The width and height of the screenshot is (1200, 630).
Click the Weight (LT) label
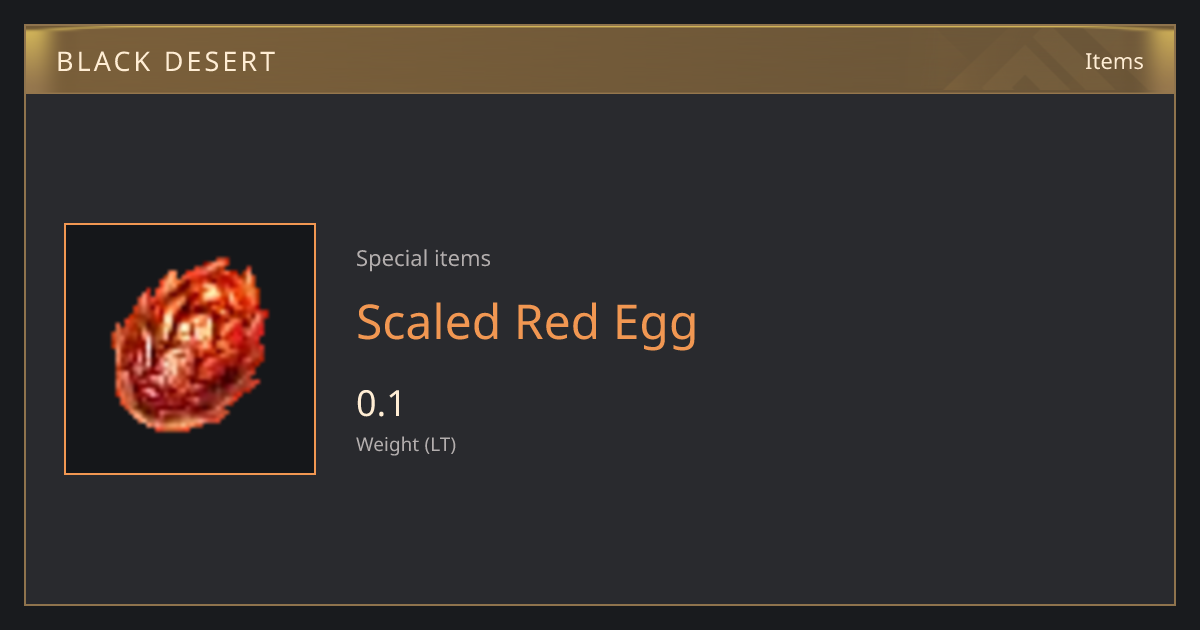point(406,445)
